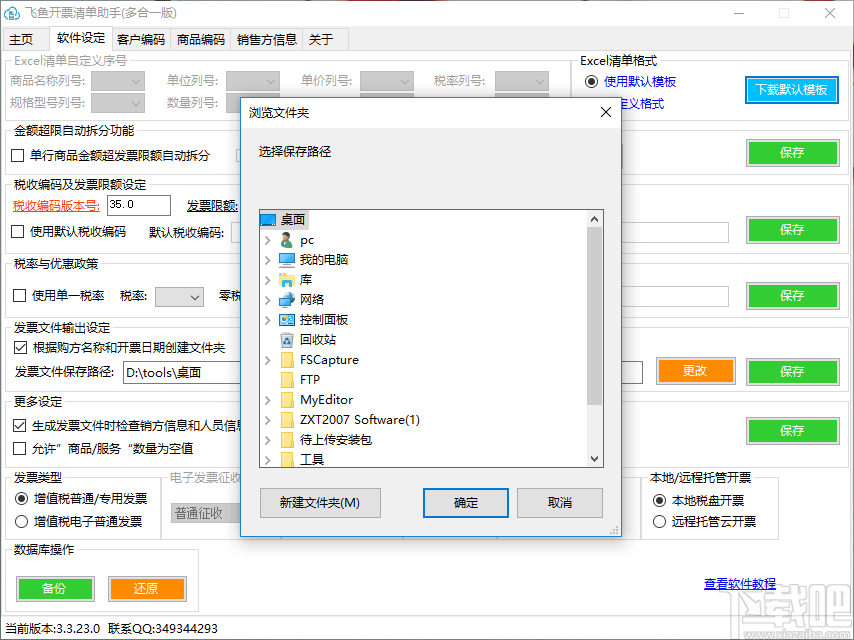Click inside the 税收编码版本号 input field
The height and width of the screenshot is (640, 854).
pos(138,205)
